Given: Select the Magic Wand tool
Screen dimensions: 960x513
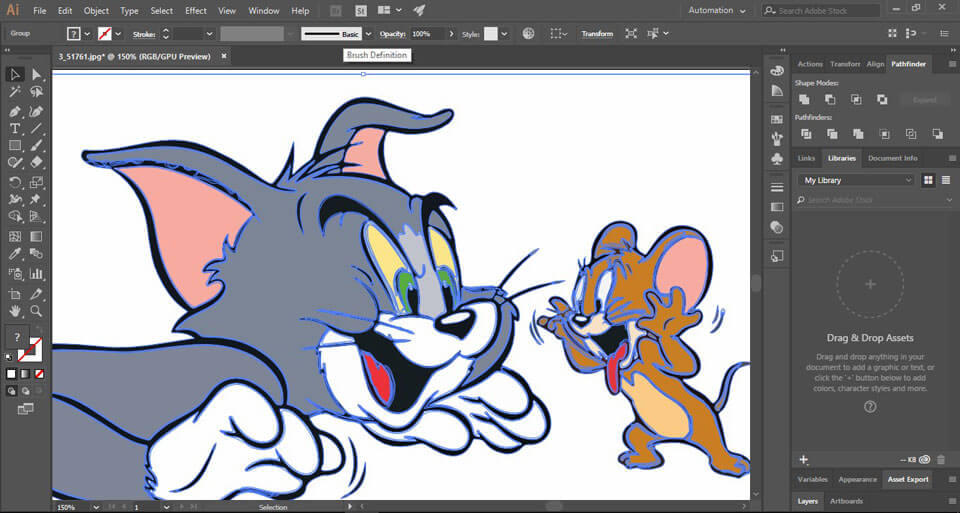Looking at the screenshot, I should coord(15,92).
